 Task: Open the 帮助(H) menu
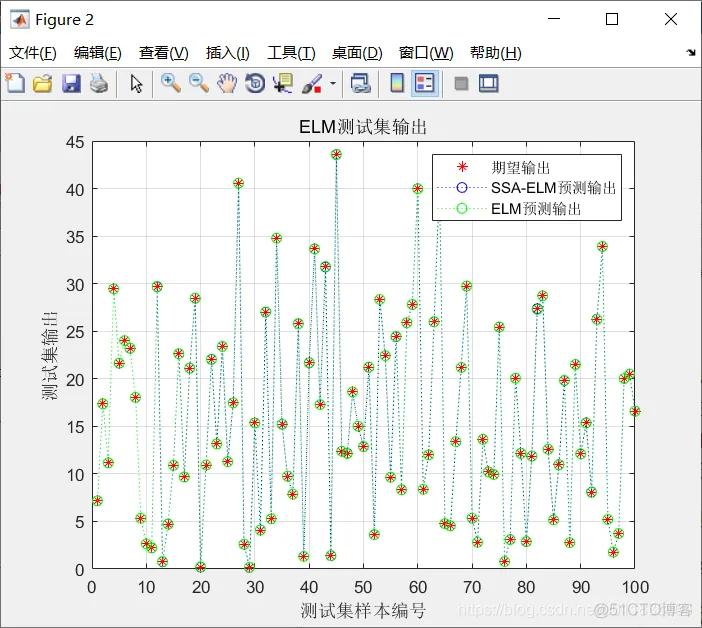[x=496, y=53]
